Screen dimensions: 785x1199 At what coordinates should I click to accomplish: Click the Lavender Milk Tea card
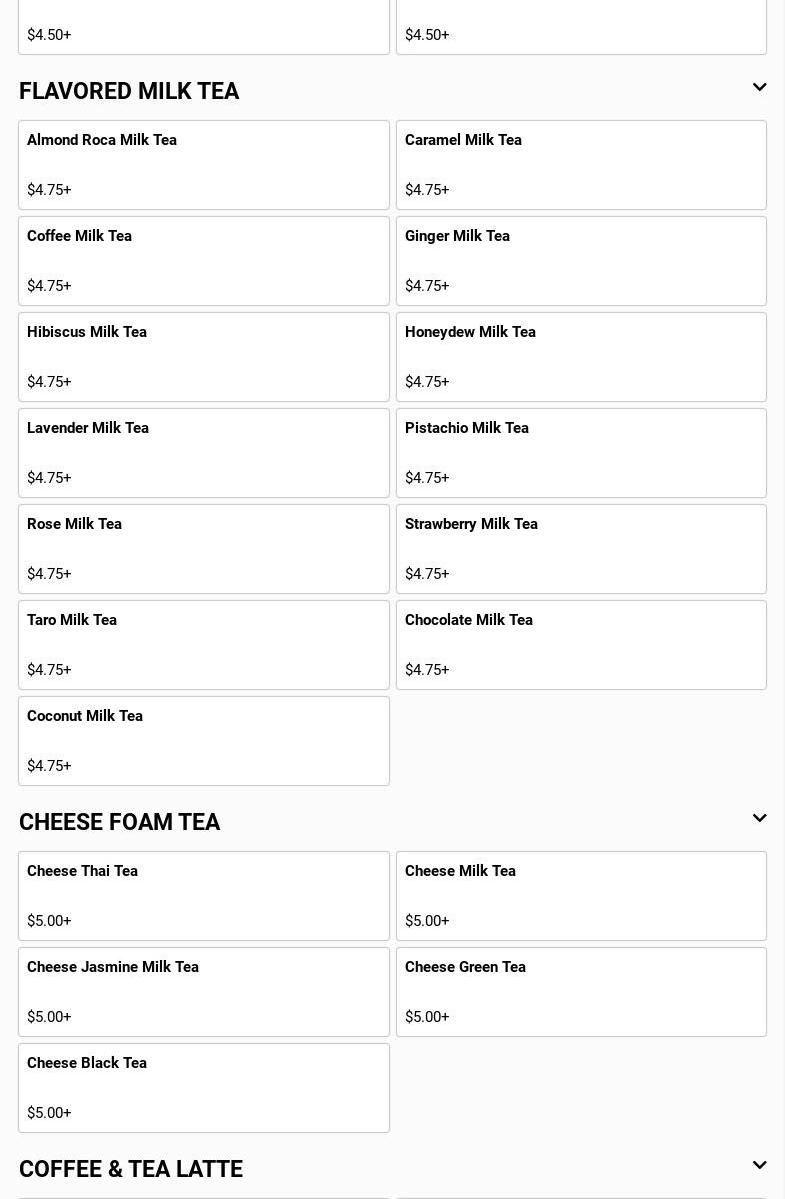coord(203,453)
